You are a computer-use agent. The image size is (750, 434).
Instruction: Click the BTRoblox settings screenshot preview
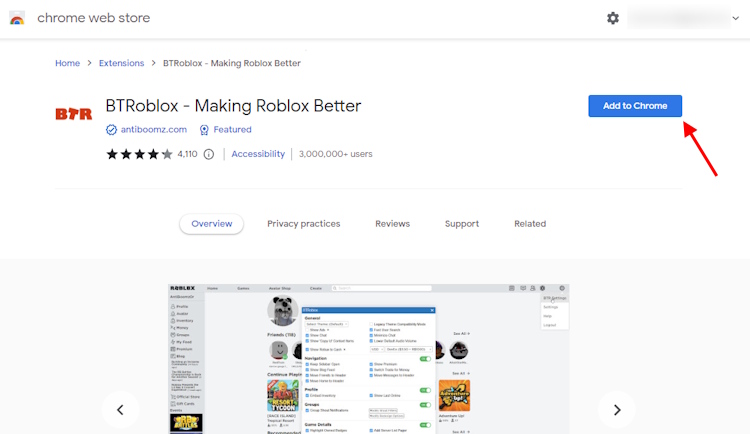pyautogui.click(x=368, y=360)
